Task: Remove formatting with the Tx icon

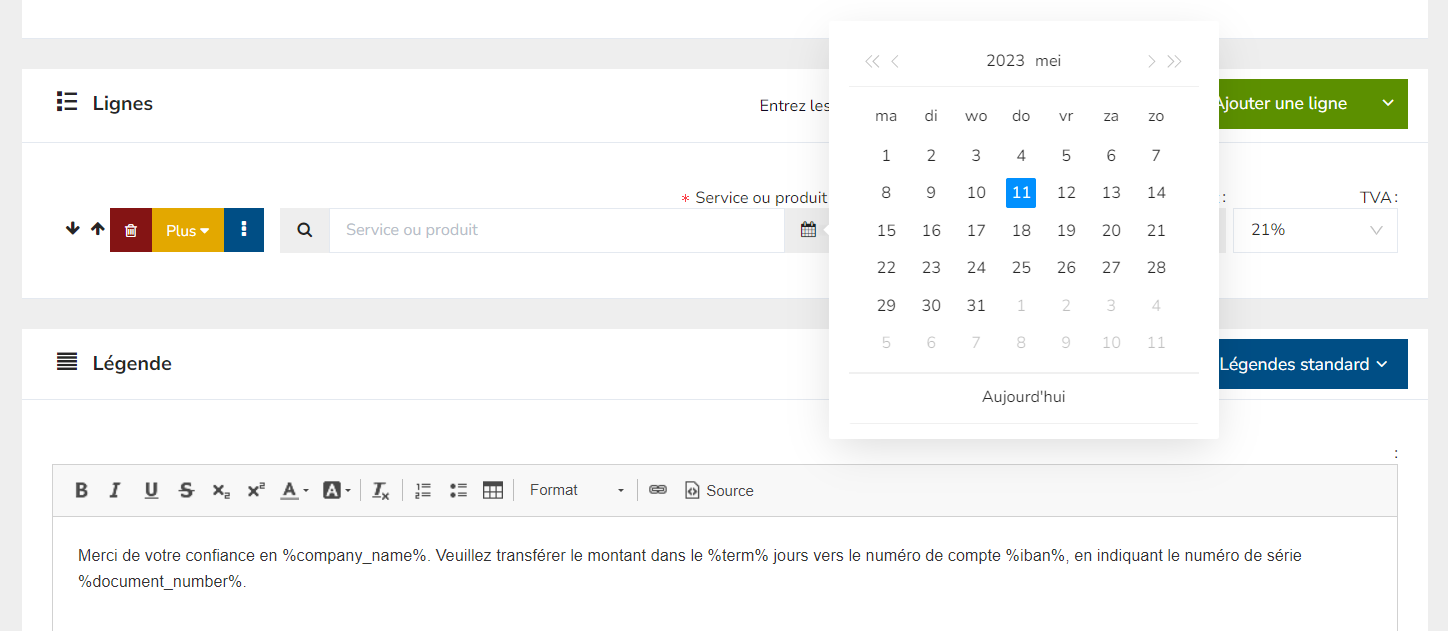Action: tap(380, 490)
